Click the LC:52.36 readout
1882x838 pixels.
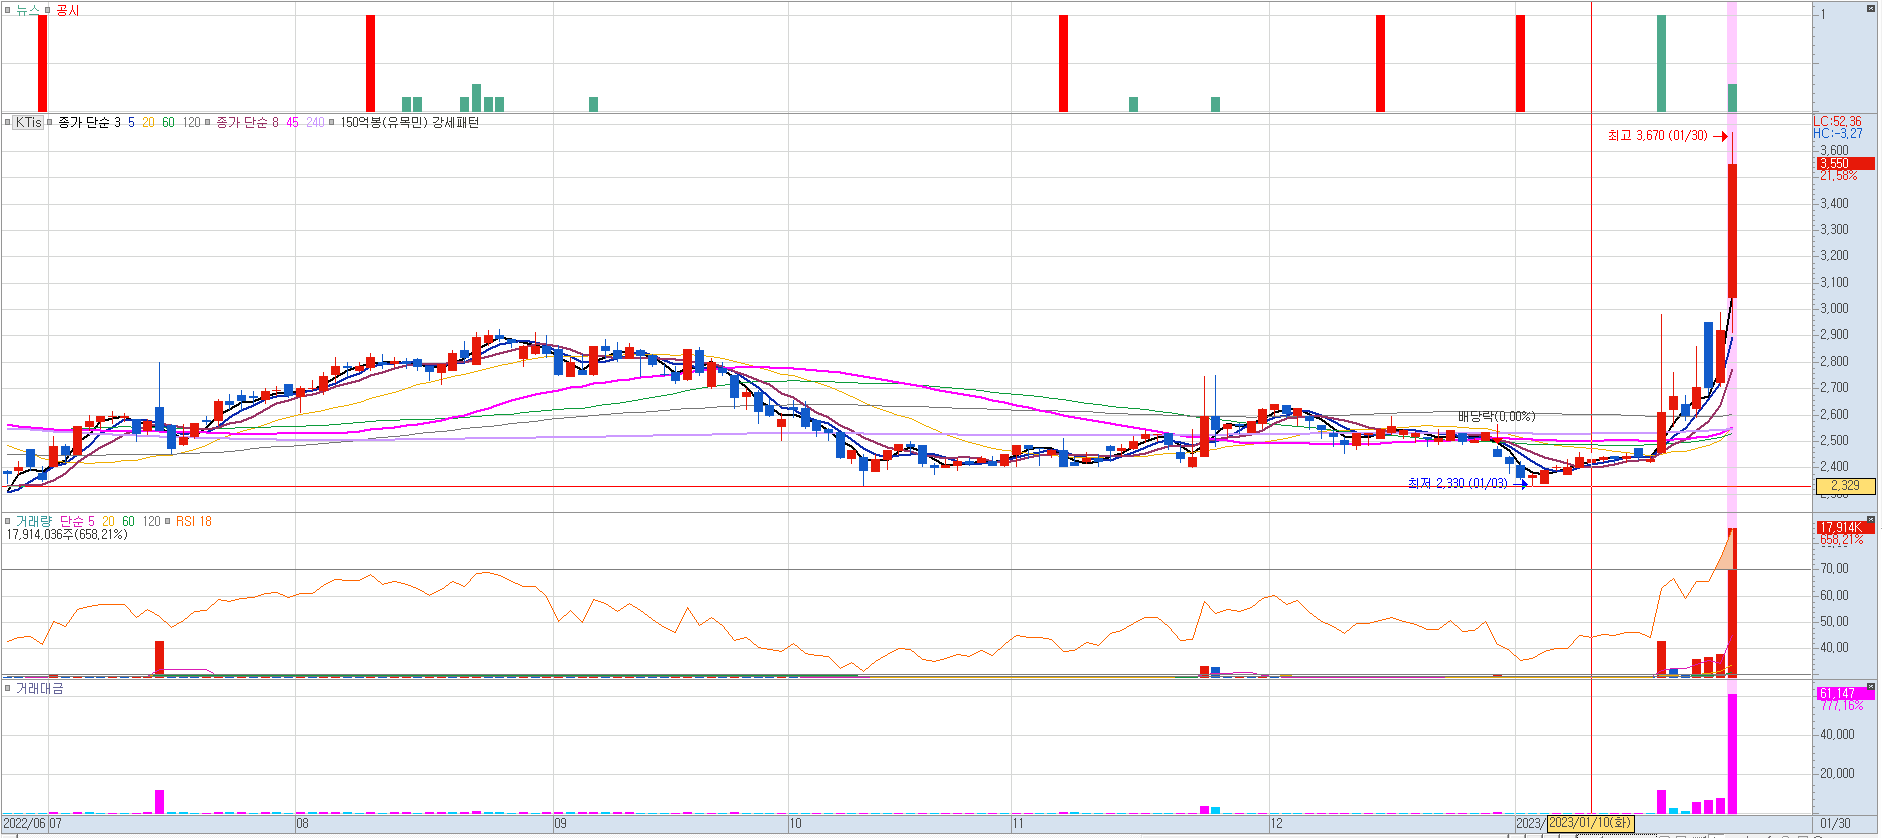1838,121
